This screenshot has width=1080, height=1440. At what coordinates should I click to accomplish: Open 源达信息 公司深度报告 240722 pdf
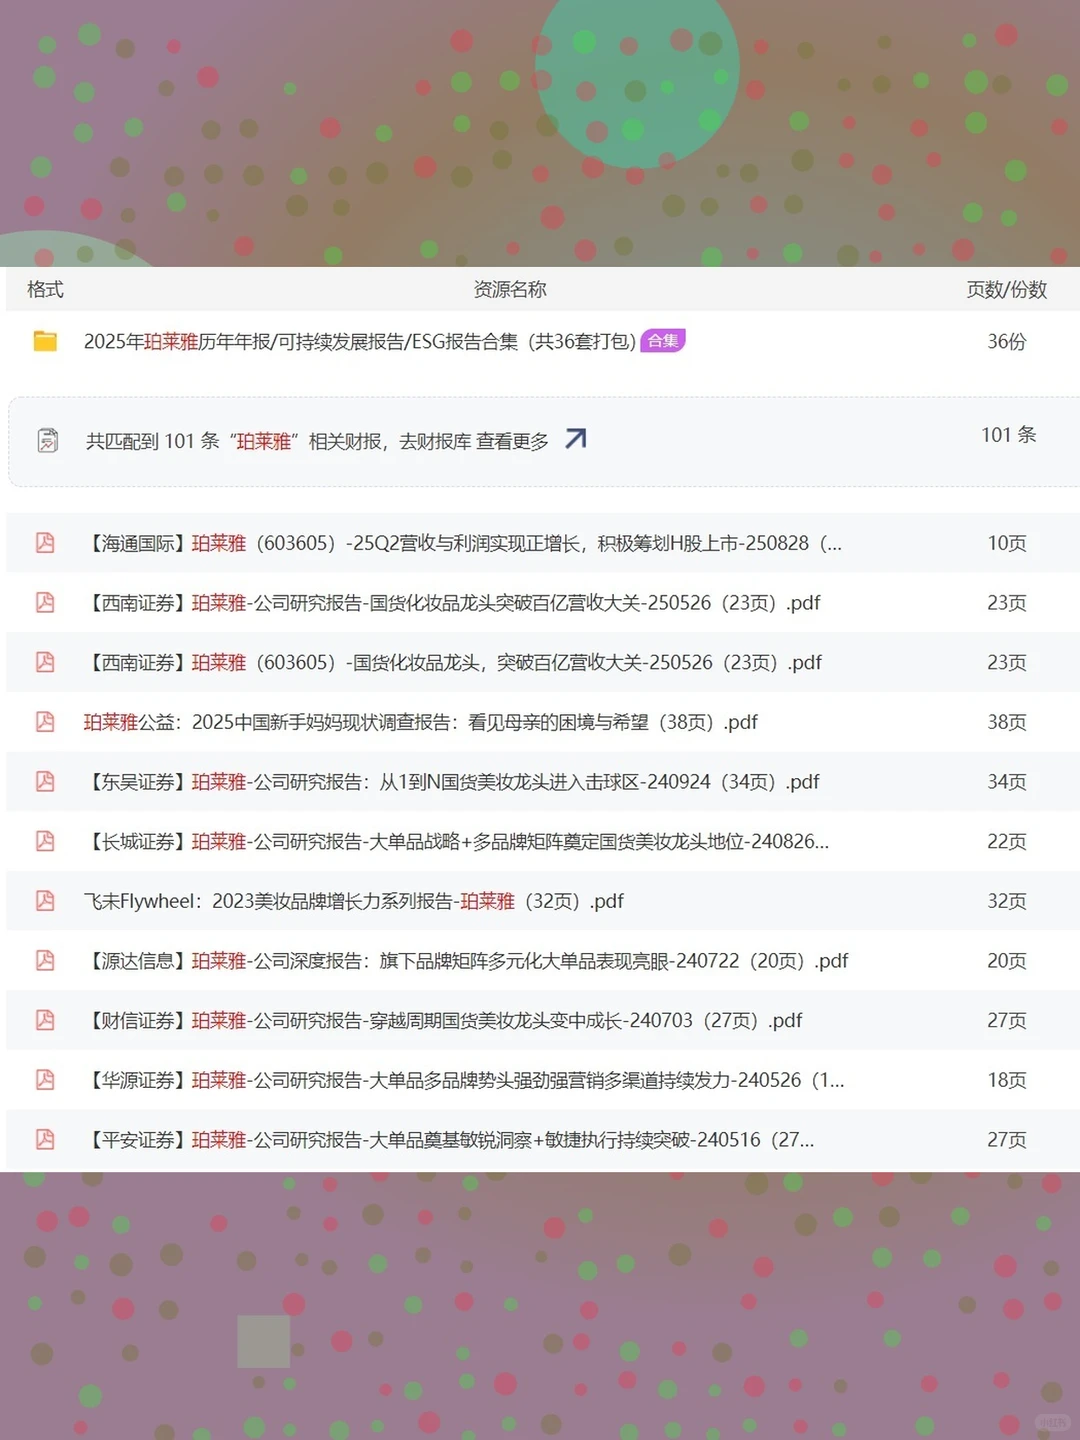(x=466, y=961)
